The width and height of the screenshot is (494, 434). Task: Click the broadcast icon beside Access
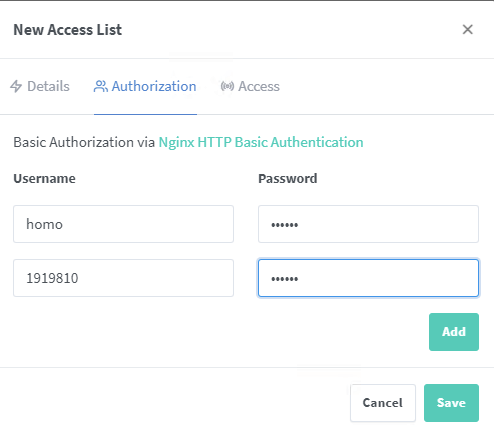pos(227,86)
